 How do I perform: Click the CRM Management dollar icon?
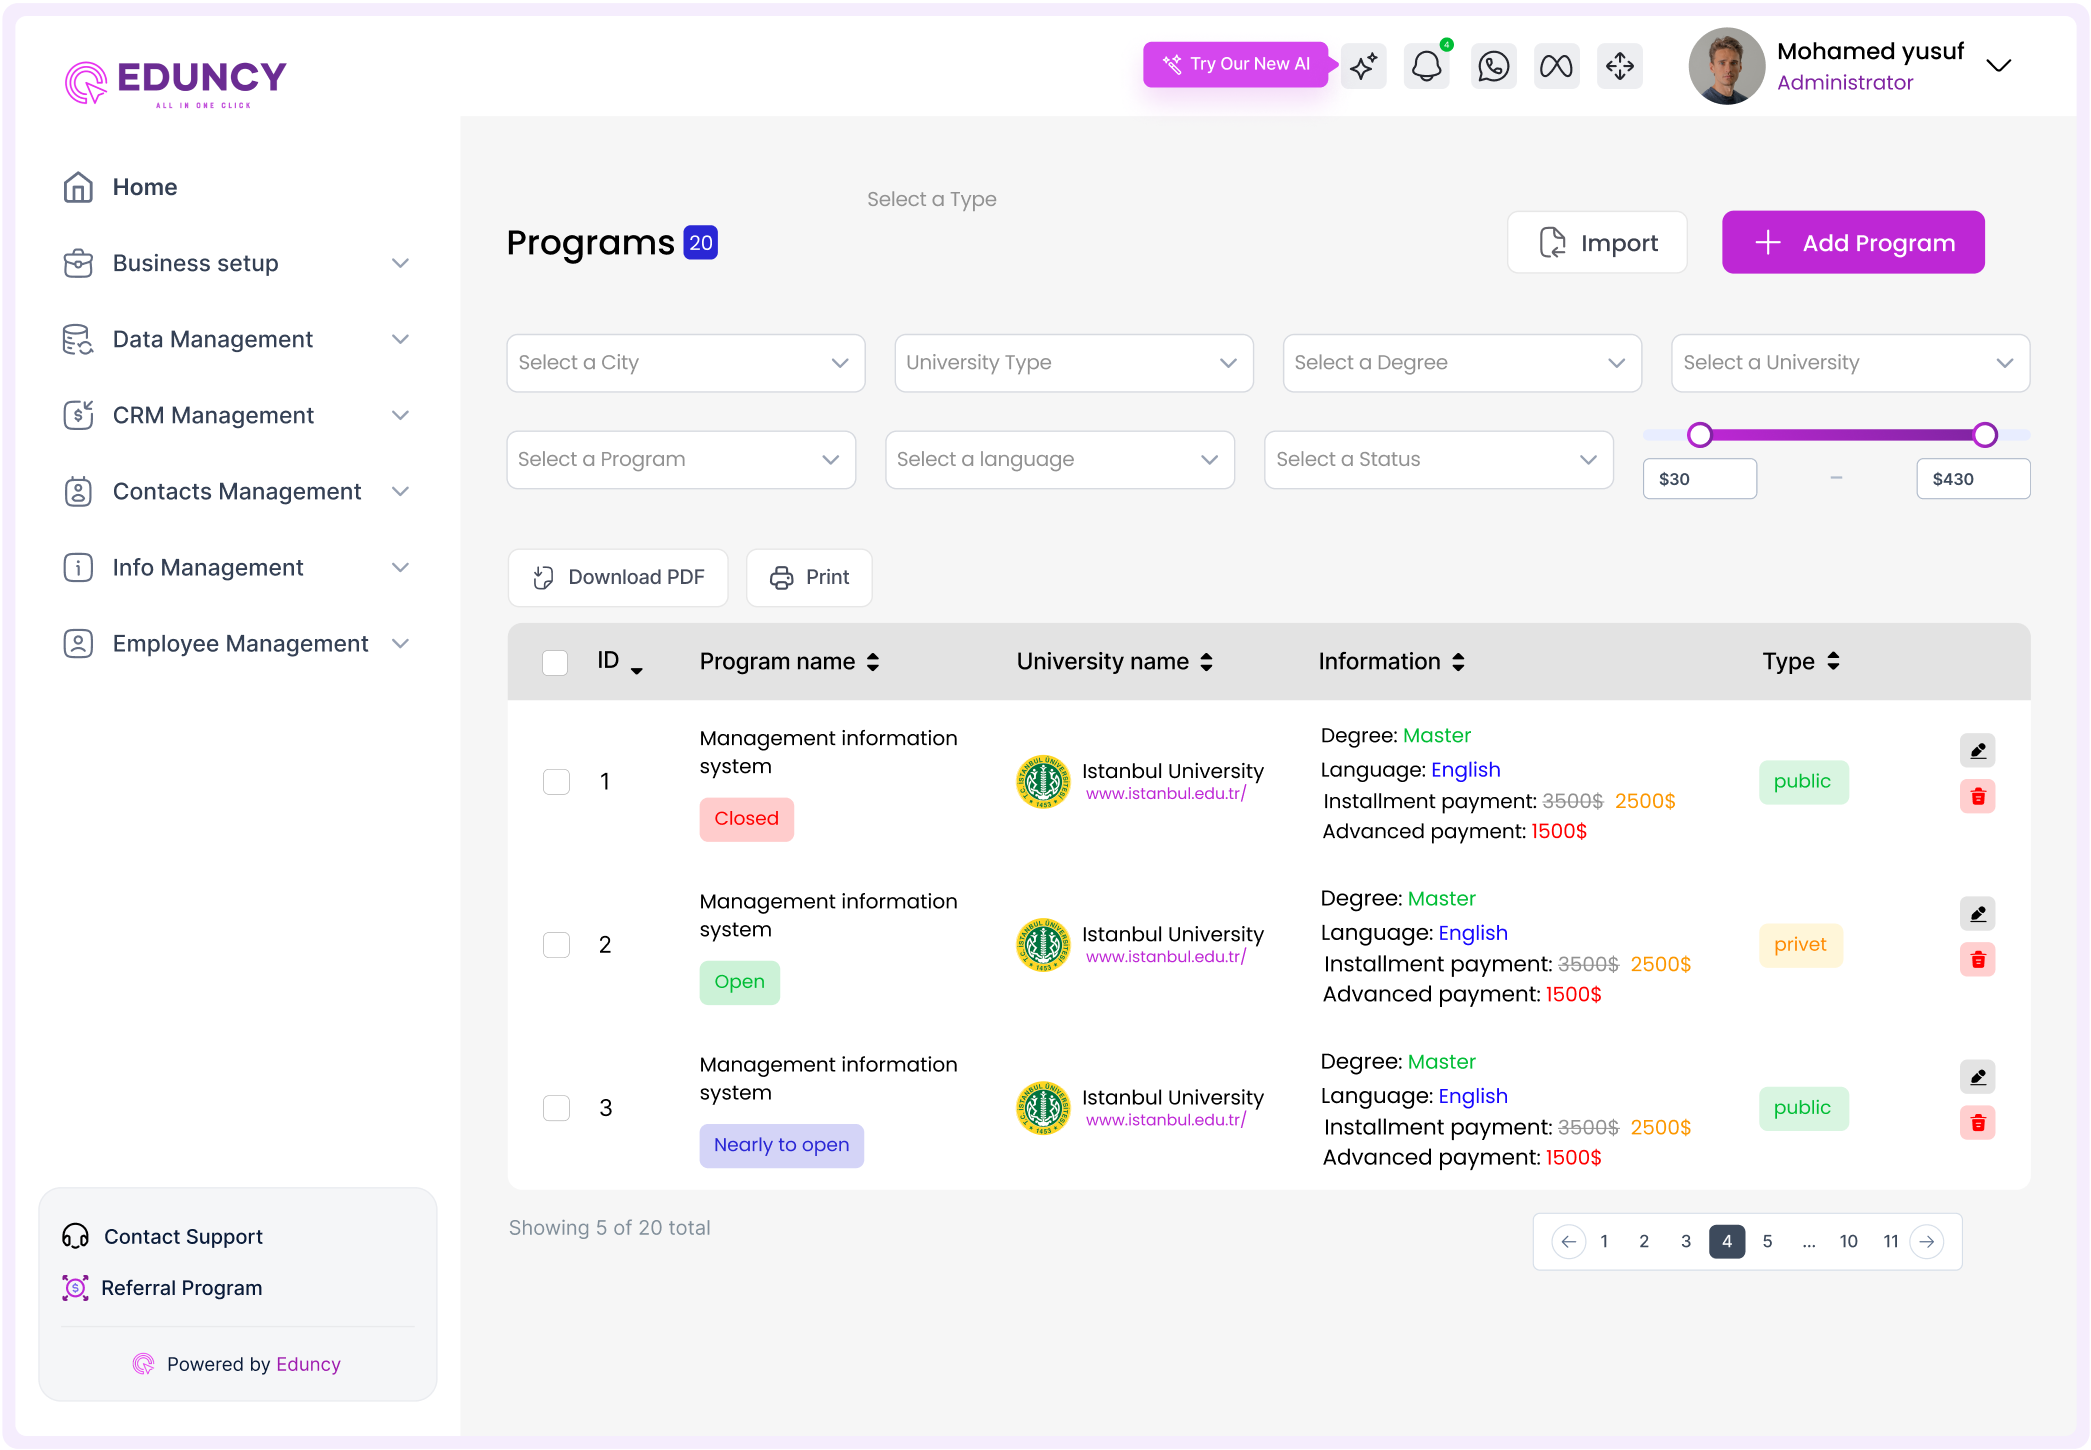pyautogui.click(x=78, y=415)
